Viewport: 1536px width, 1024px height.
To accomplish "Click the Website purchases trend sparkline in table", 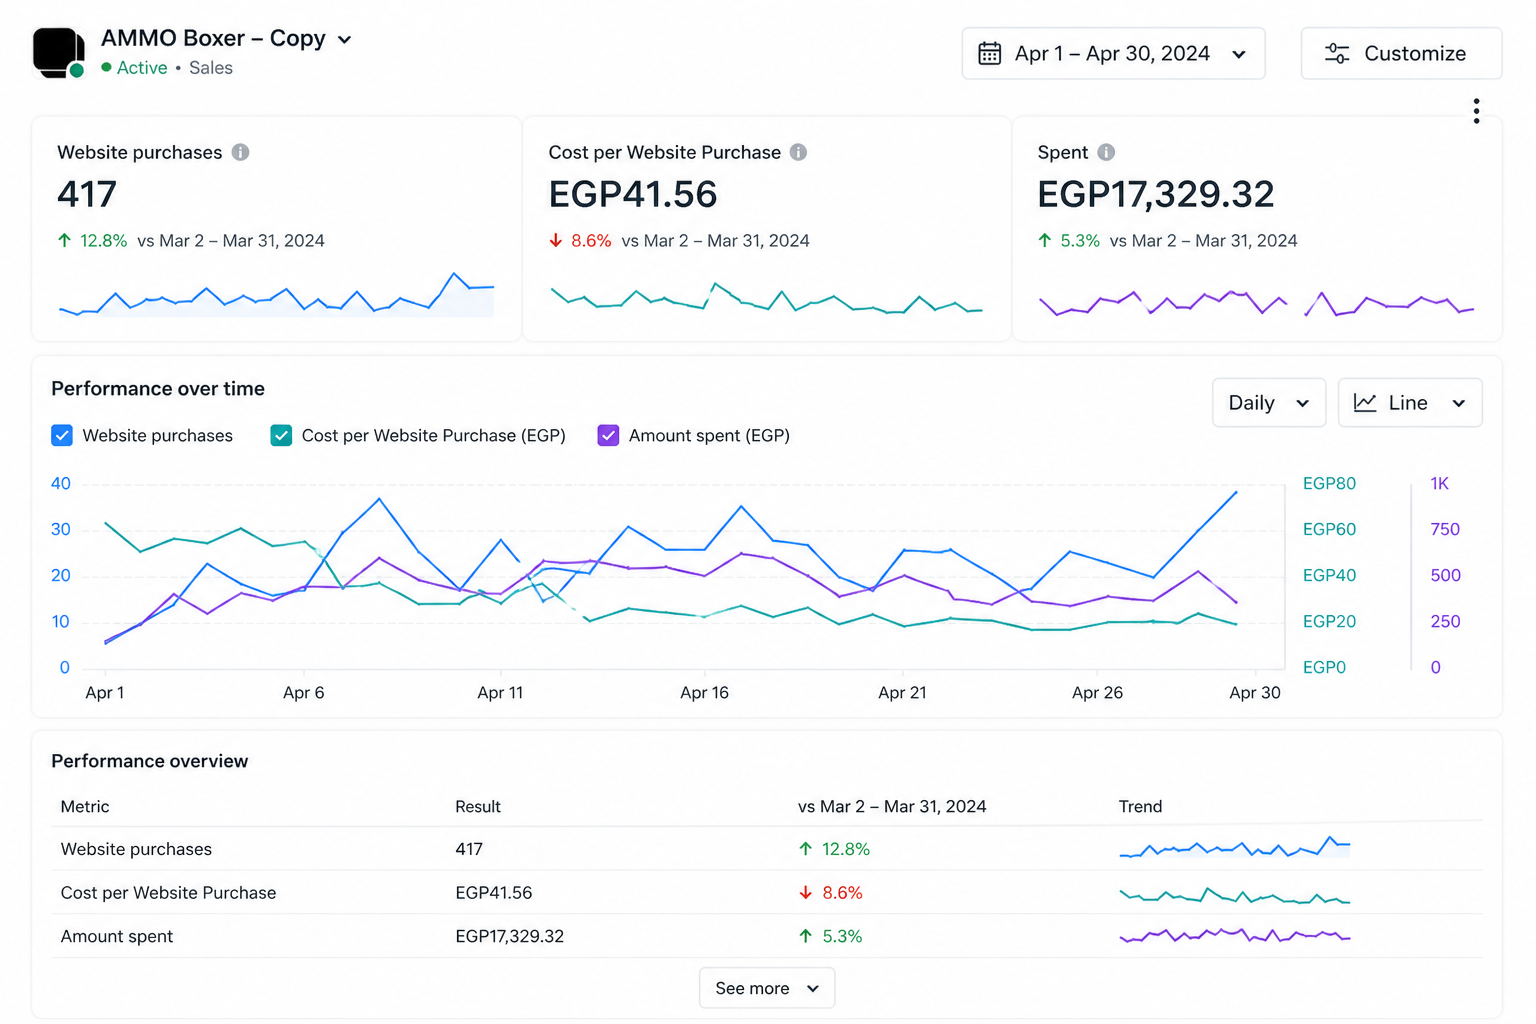I will 1235,848.
